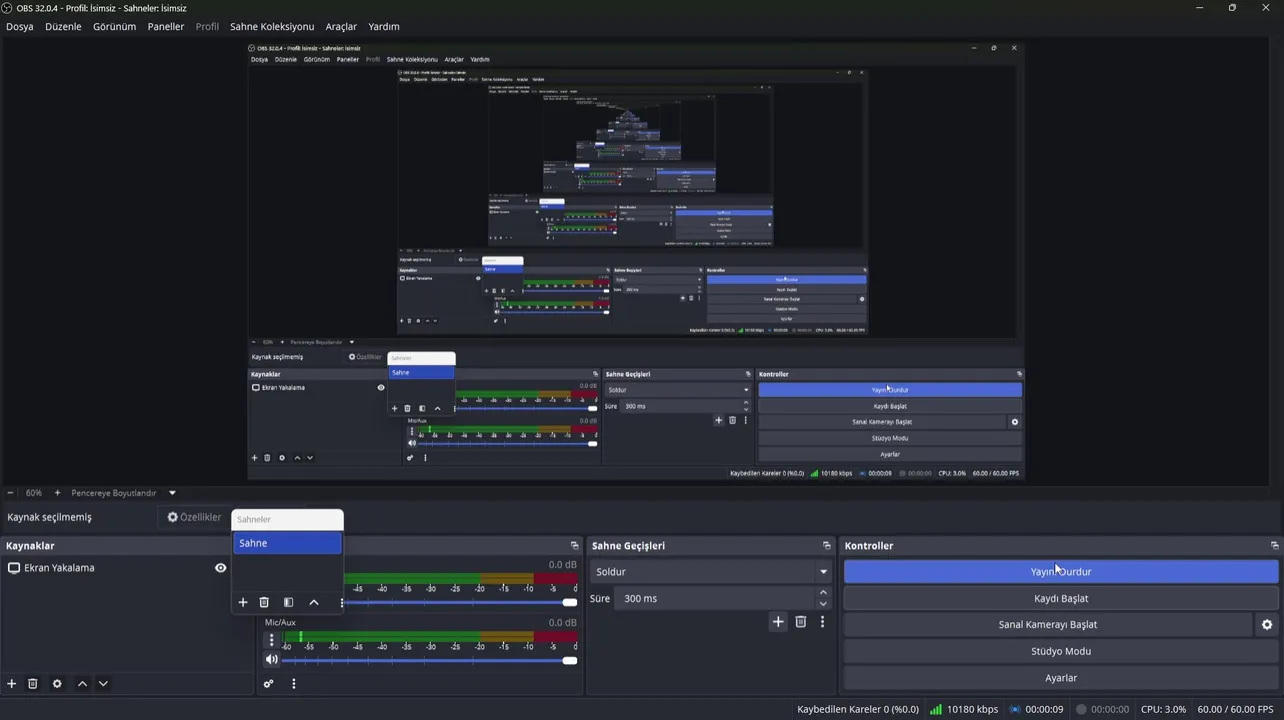Move scene up with Sahneler arrow icon
Viewport: 1284px width, 720px height.
314,602
